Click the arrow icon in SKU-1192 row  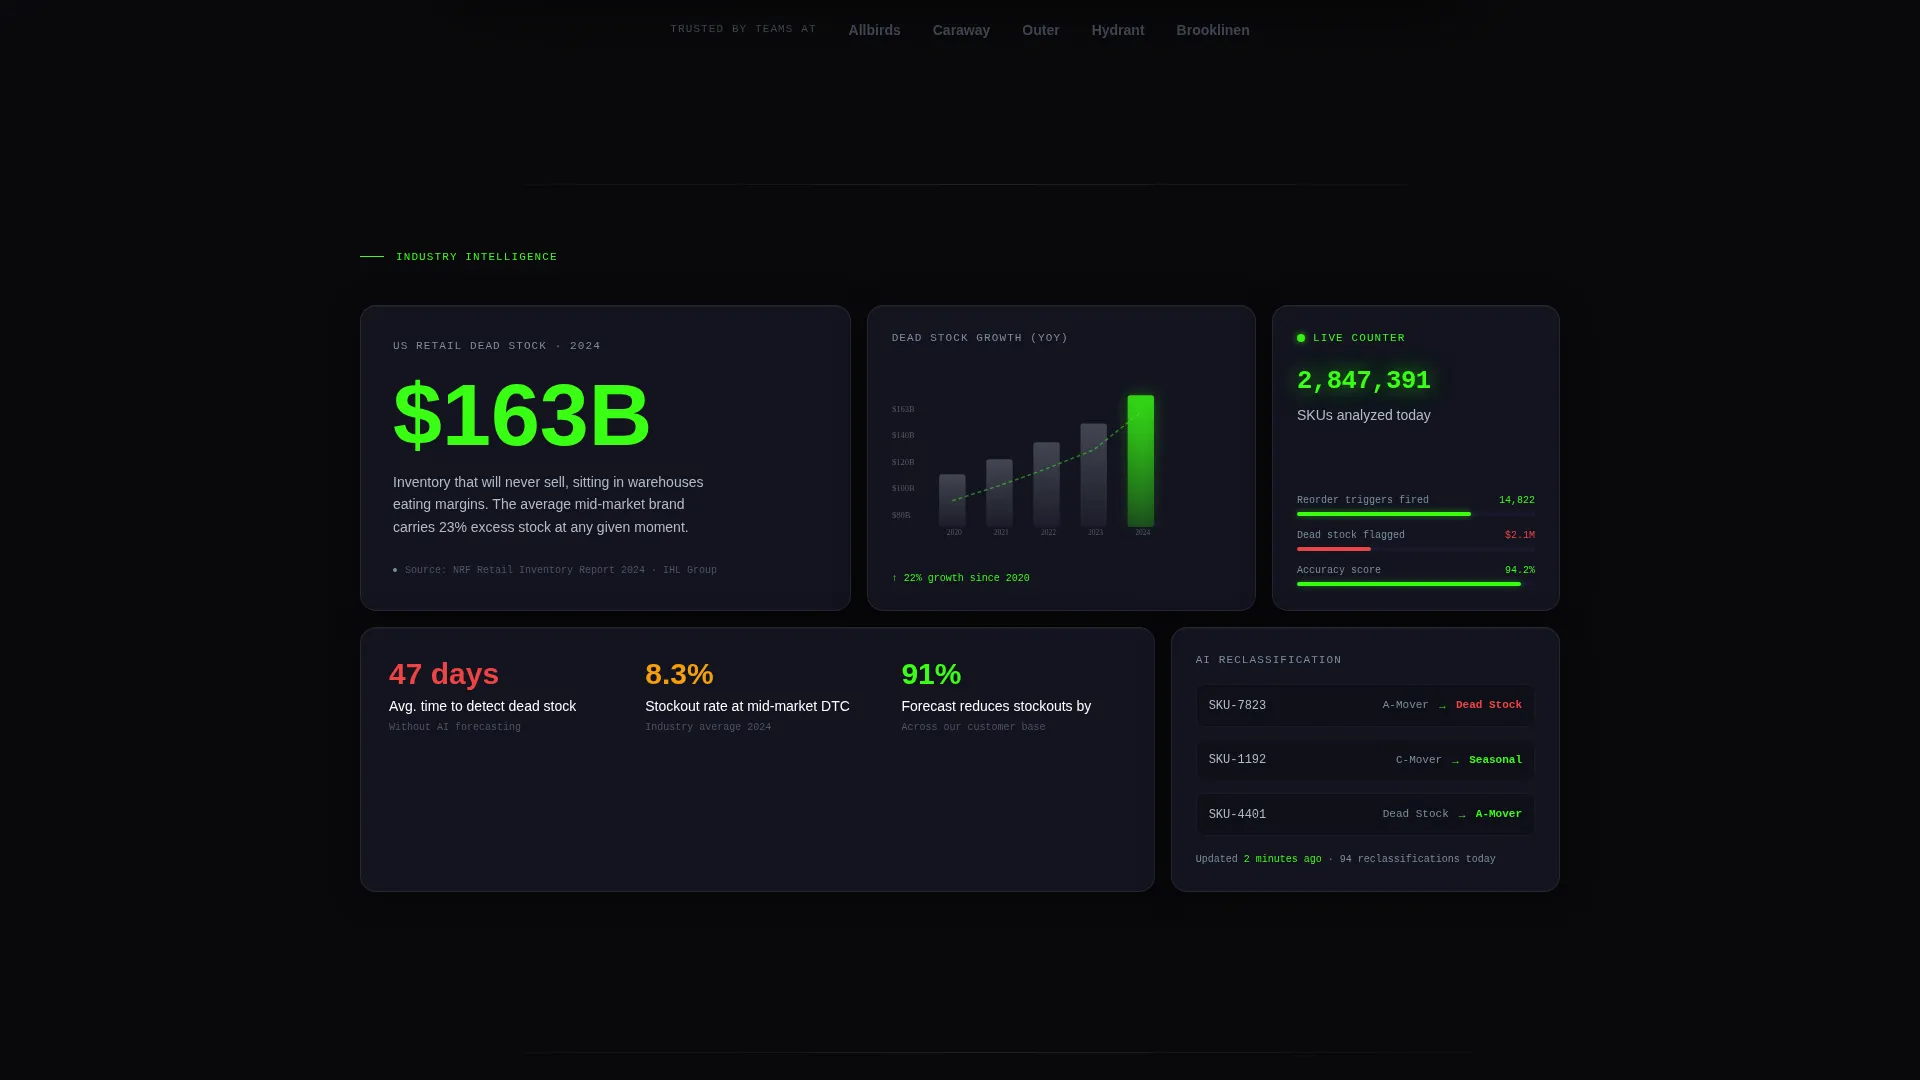point(1455,761)
